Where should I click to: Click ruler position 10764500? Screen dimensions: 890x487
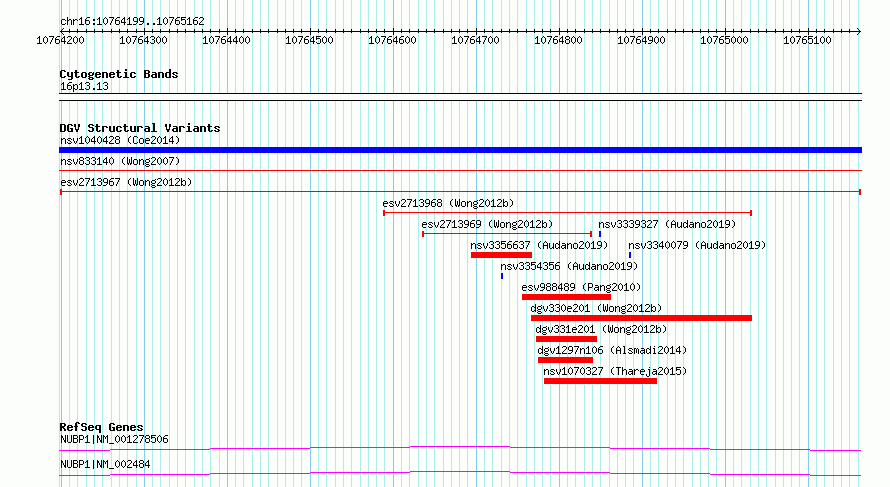[x=309, y=40]
